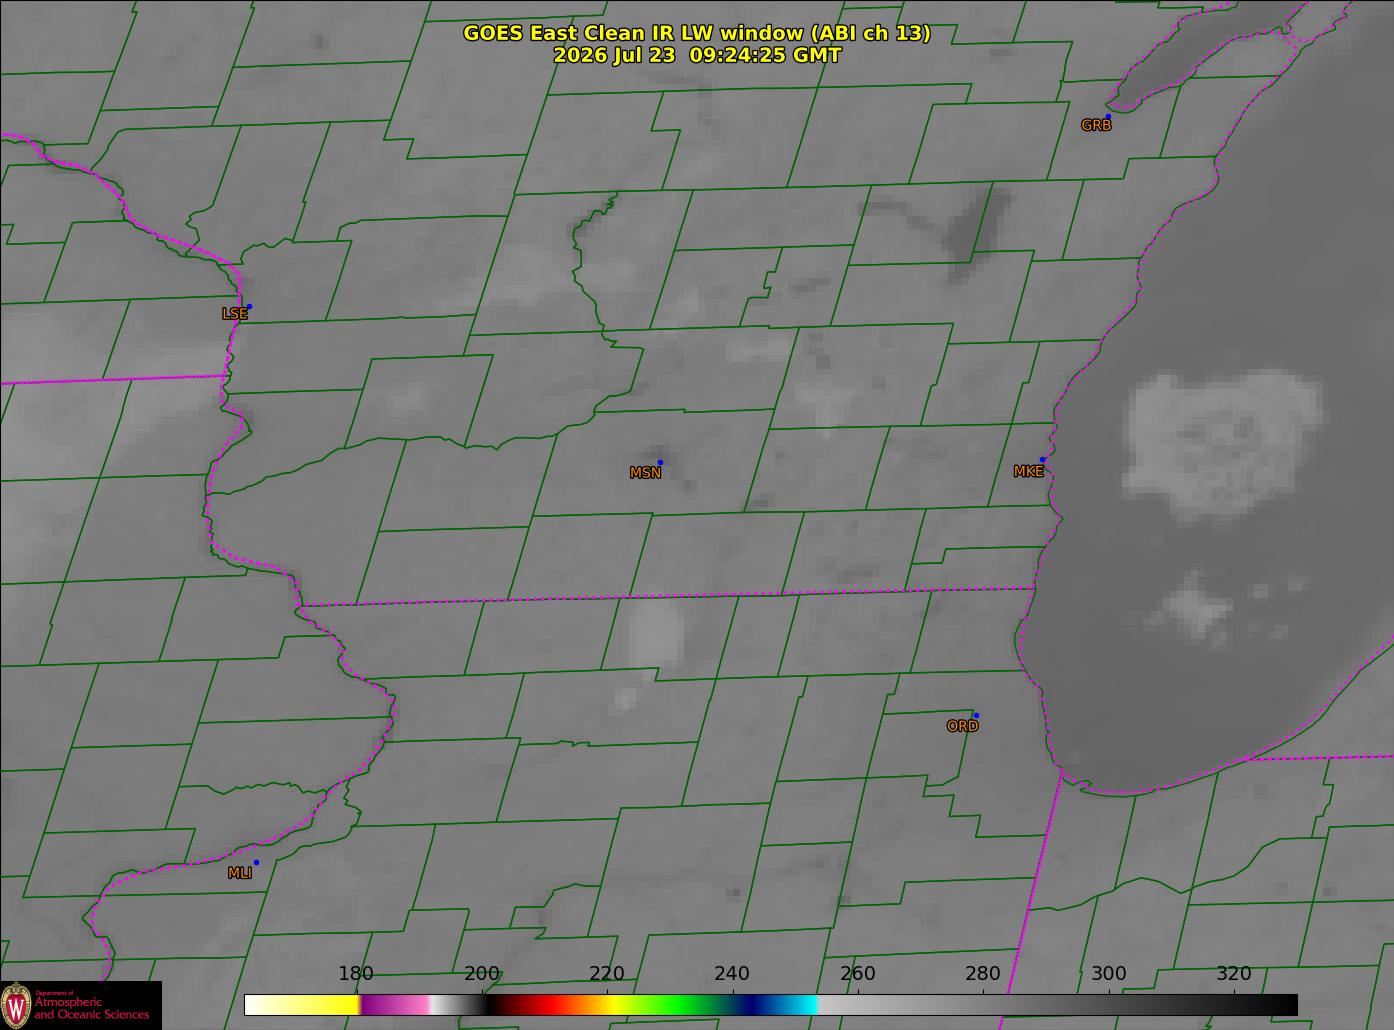
Task: Click the ORD station label
Action: pyautogui.click(x=962, y=726)
